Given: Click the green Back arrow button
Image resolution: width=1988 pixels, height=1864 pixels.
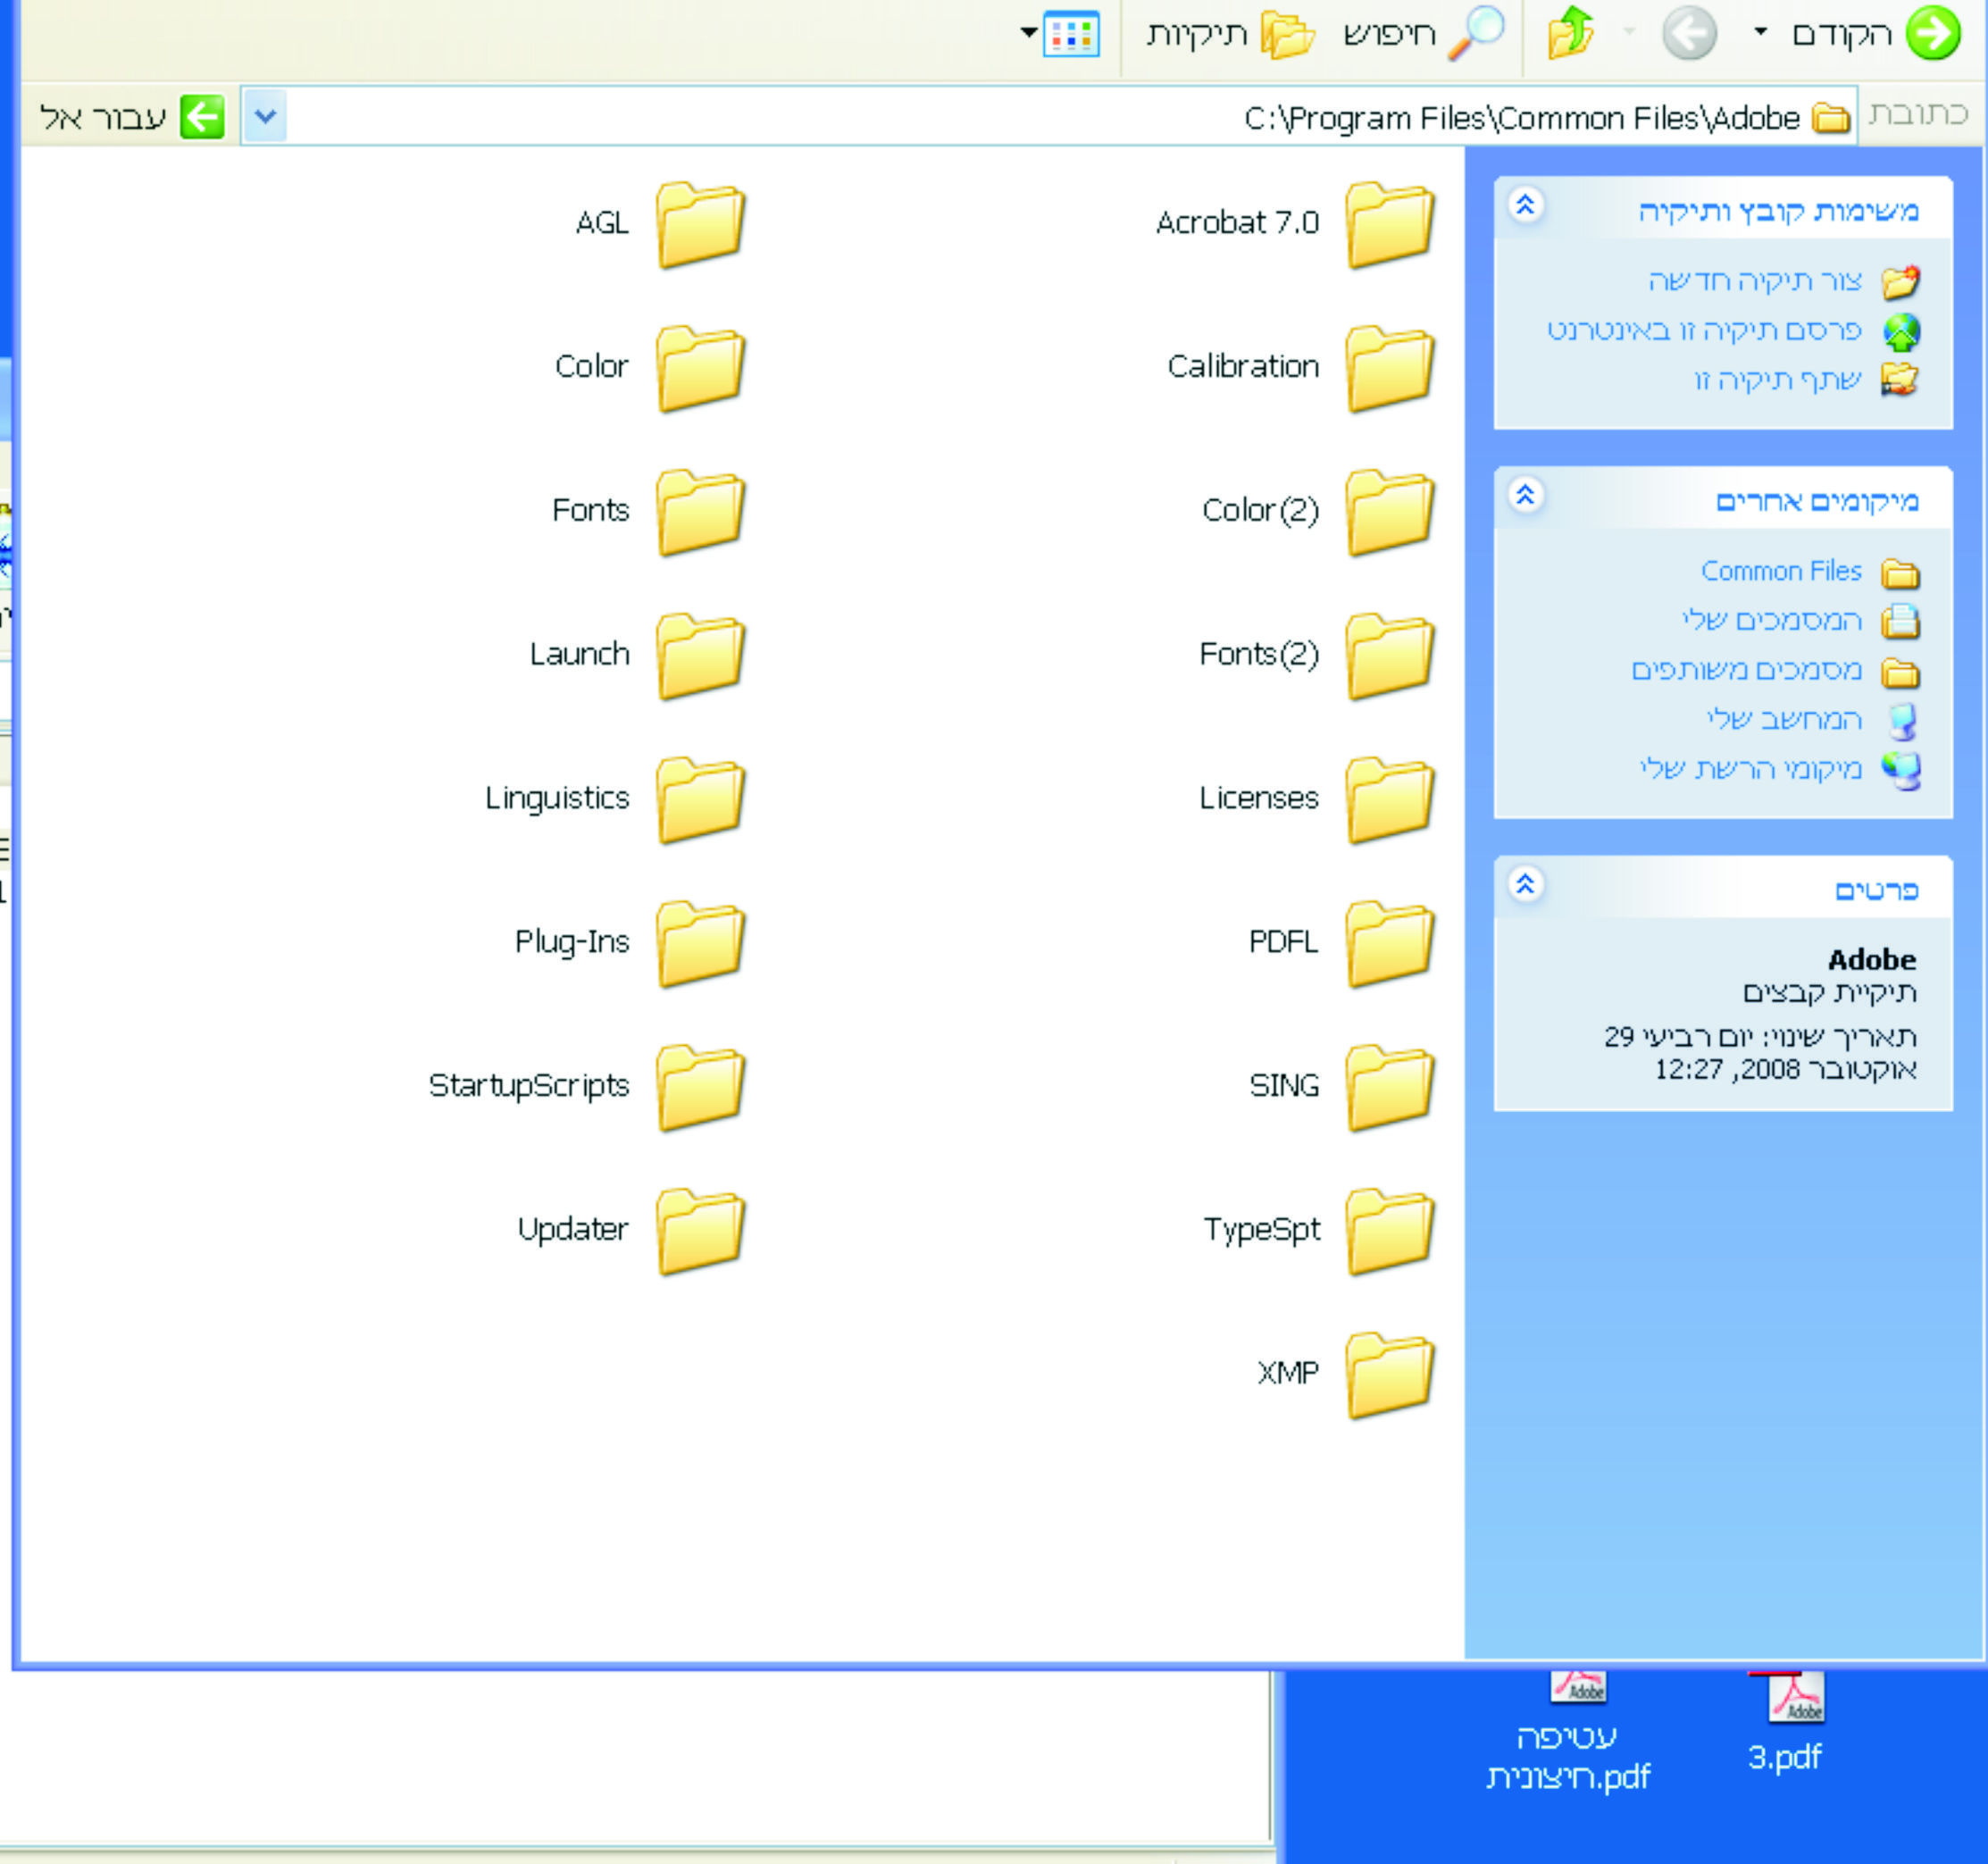Looking at the screenshot, I should pyautogui.click(x=1933, y=34).
